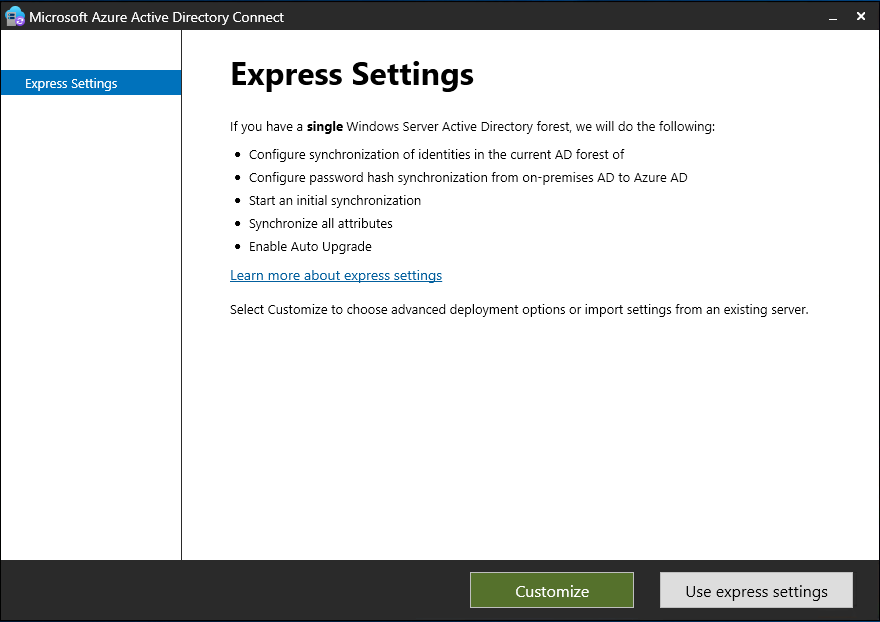Click the Express Settings page heading
This screenshot has height=622, width=880.
[352, 74]
